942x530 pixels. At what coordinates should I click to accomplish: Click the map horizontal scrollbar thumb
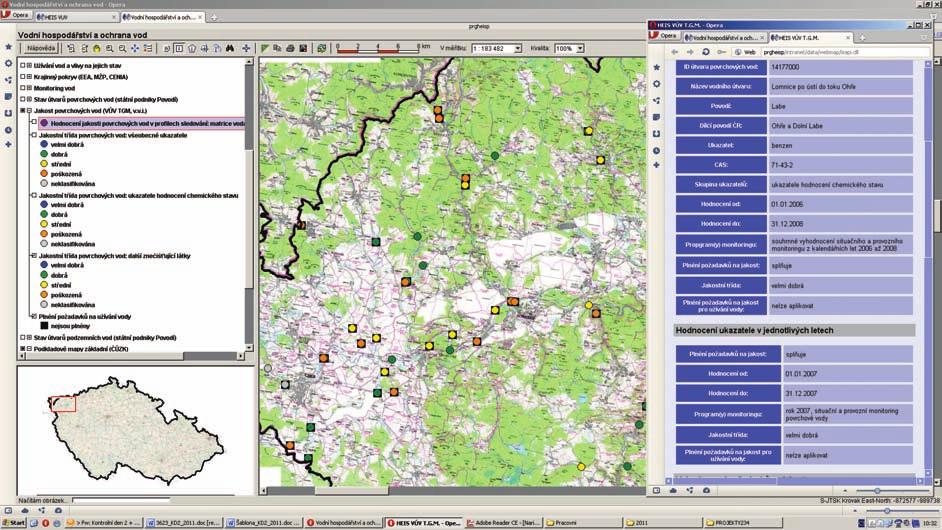click(x=351, y=491)
